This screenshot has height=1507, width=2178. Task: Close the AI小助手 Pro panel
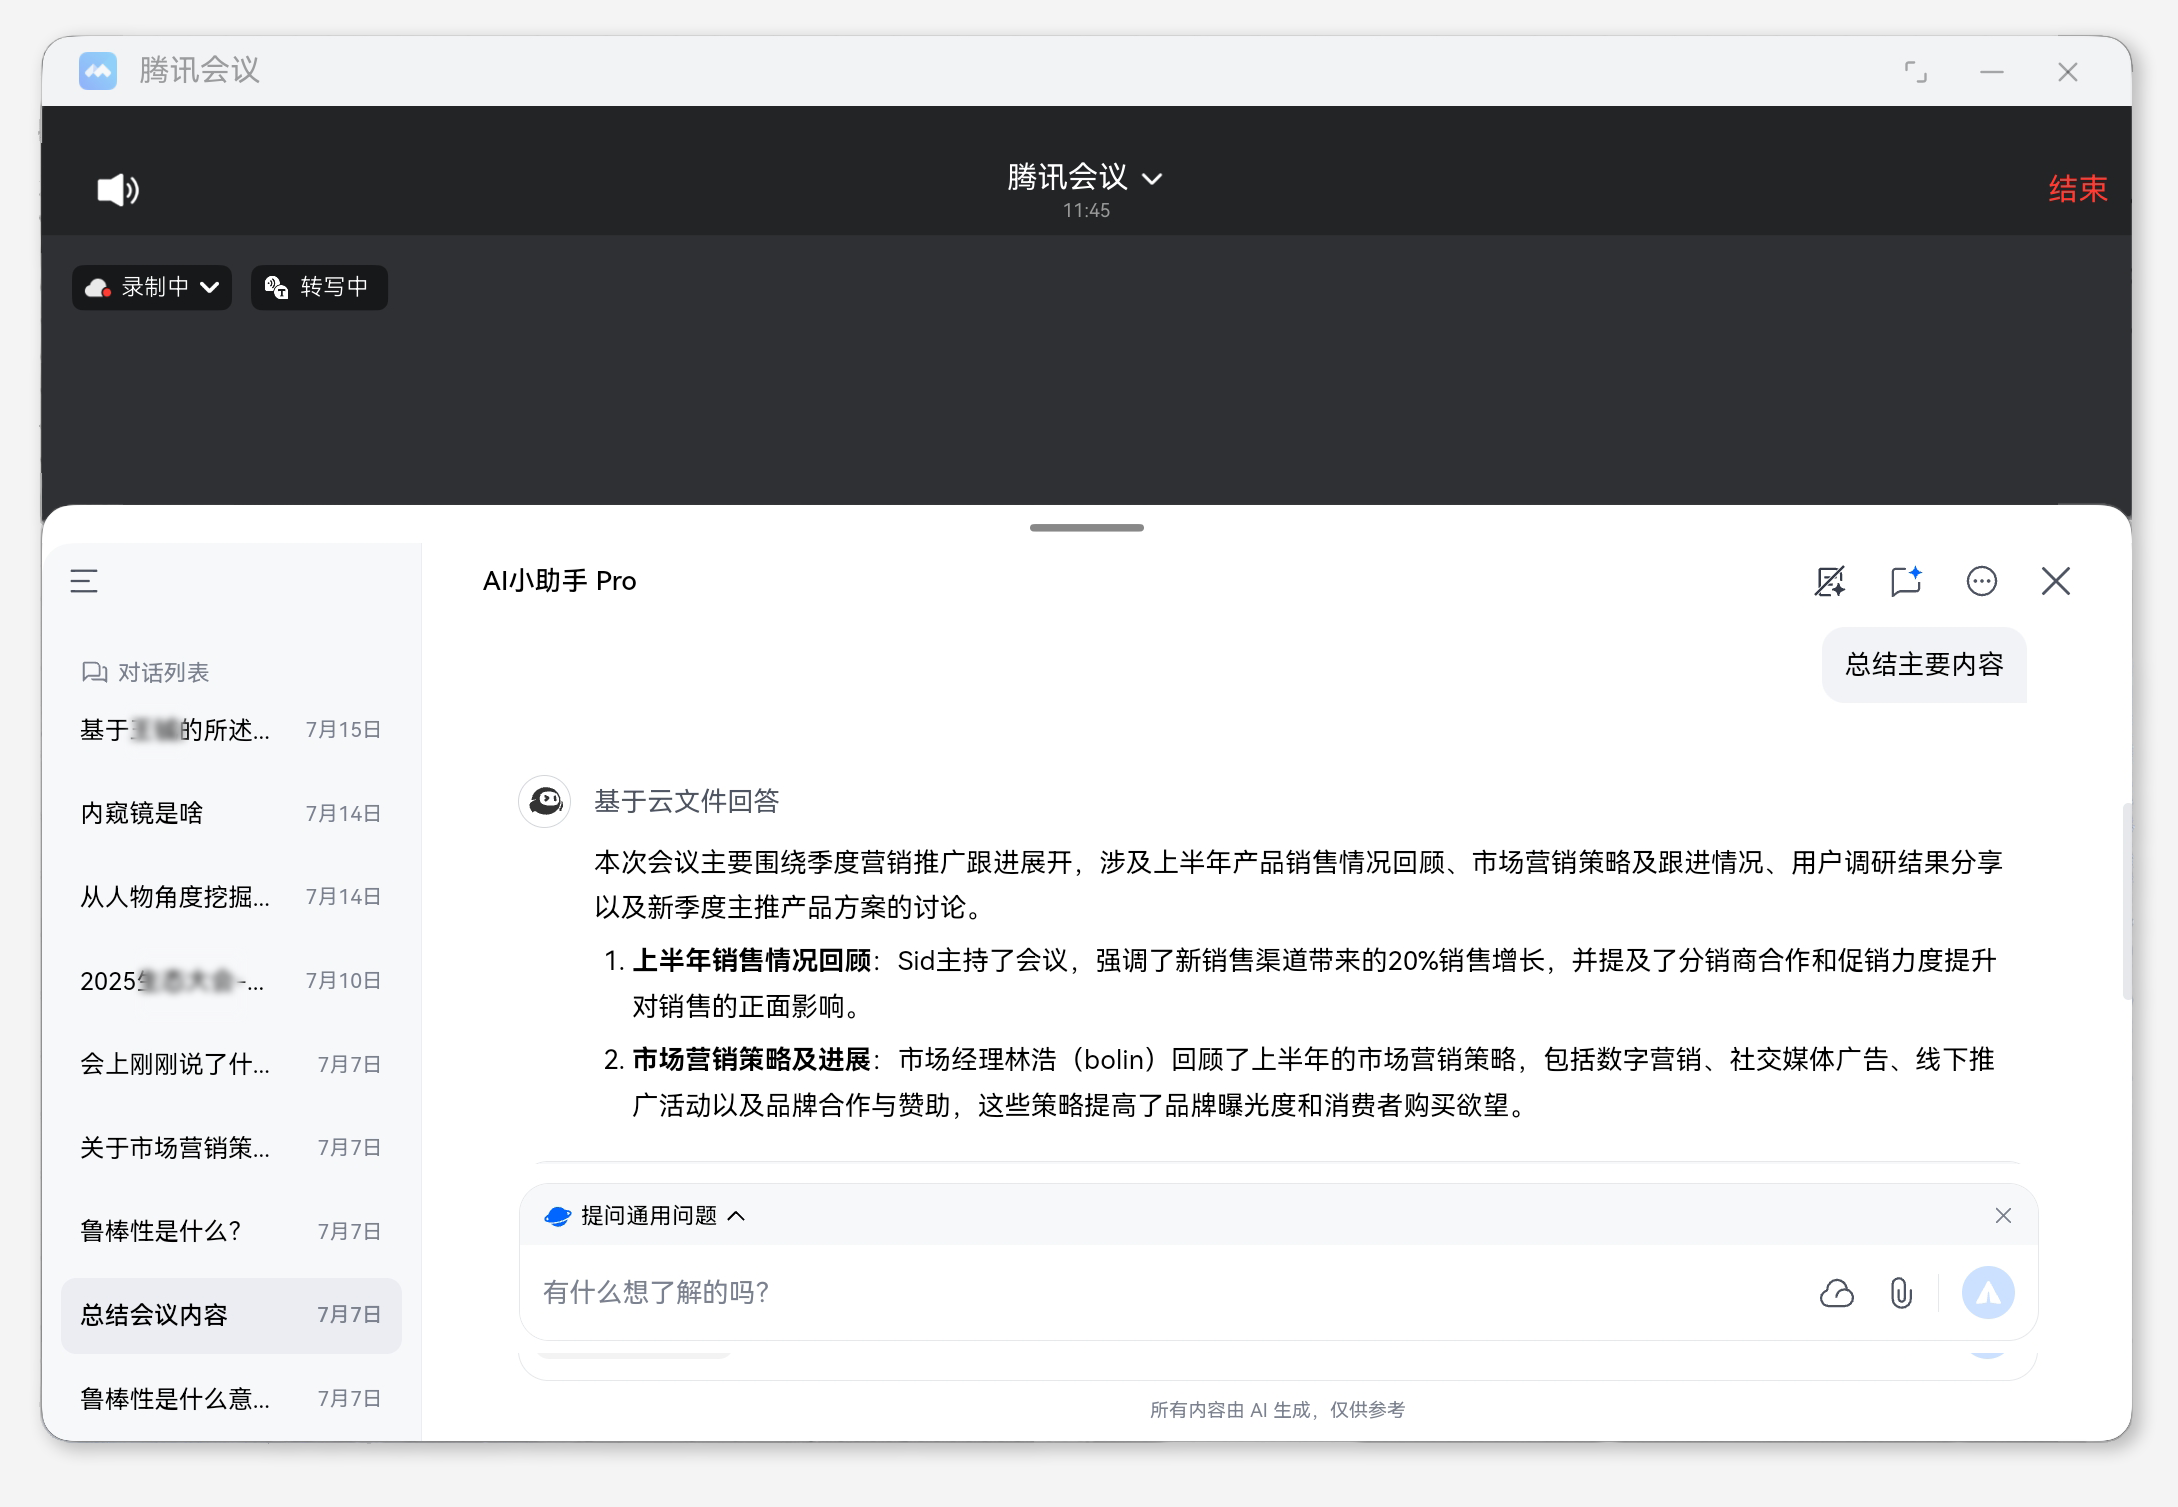click(2056, 581)
